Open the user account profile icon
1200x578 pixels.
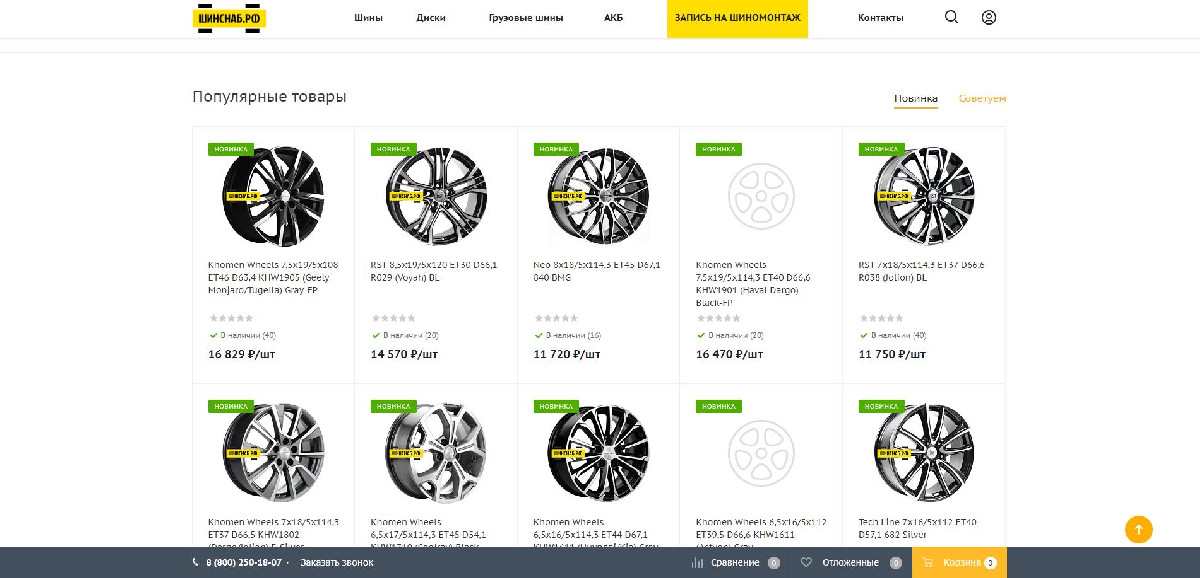pos(989,17)
